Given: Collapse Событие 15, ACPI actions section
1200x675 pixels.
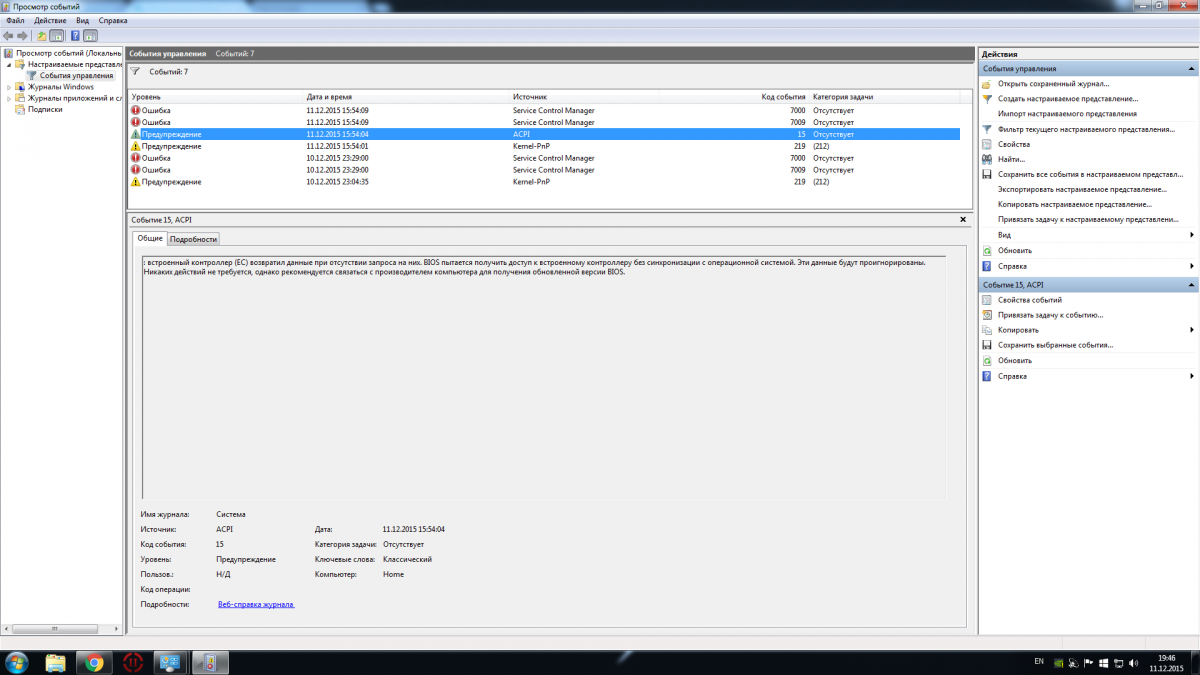Looking at the screenshot, I should point(1190,285).
